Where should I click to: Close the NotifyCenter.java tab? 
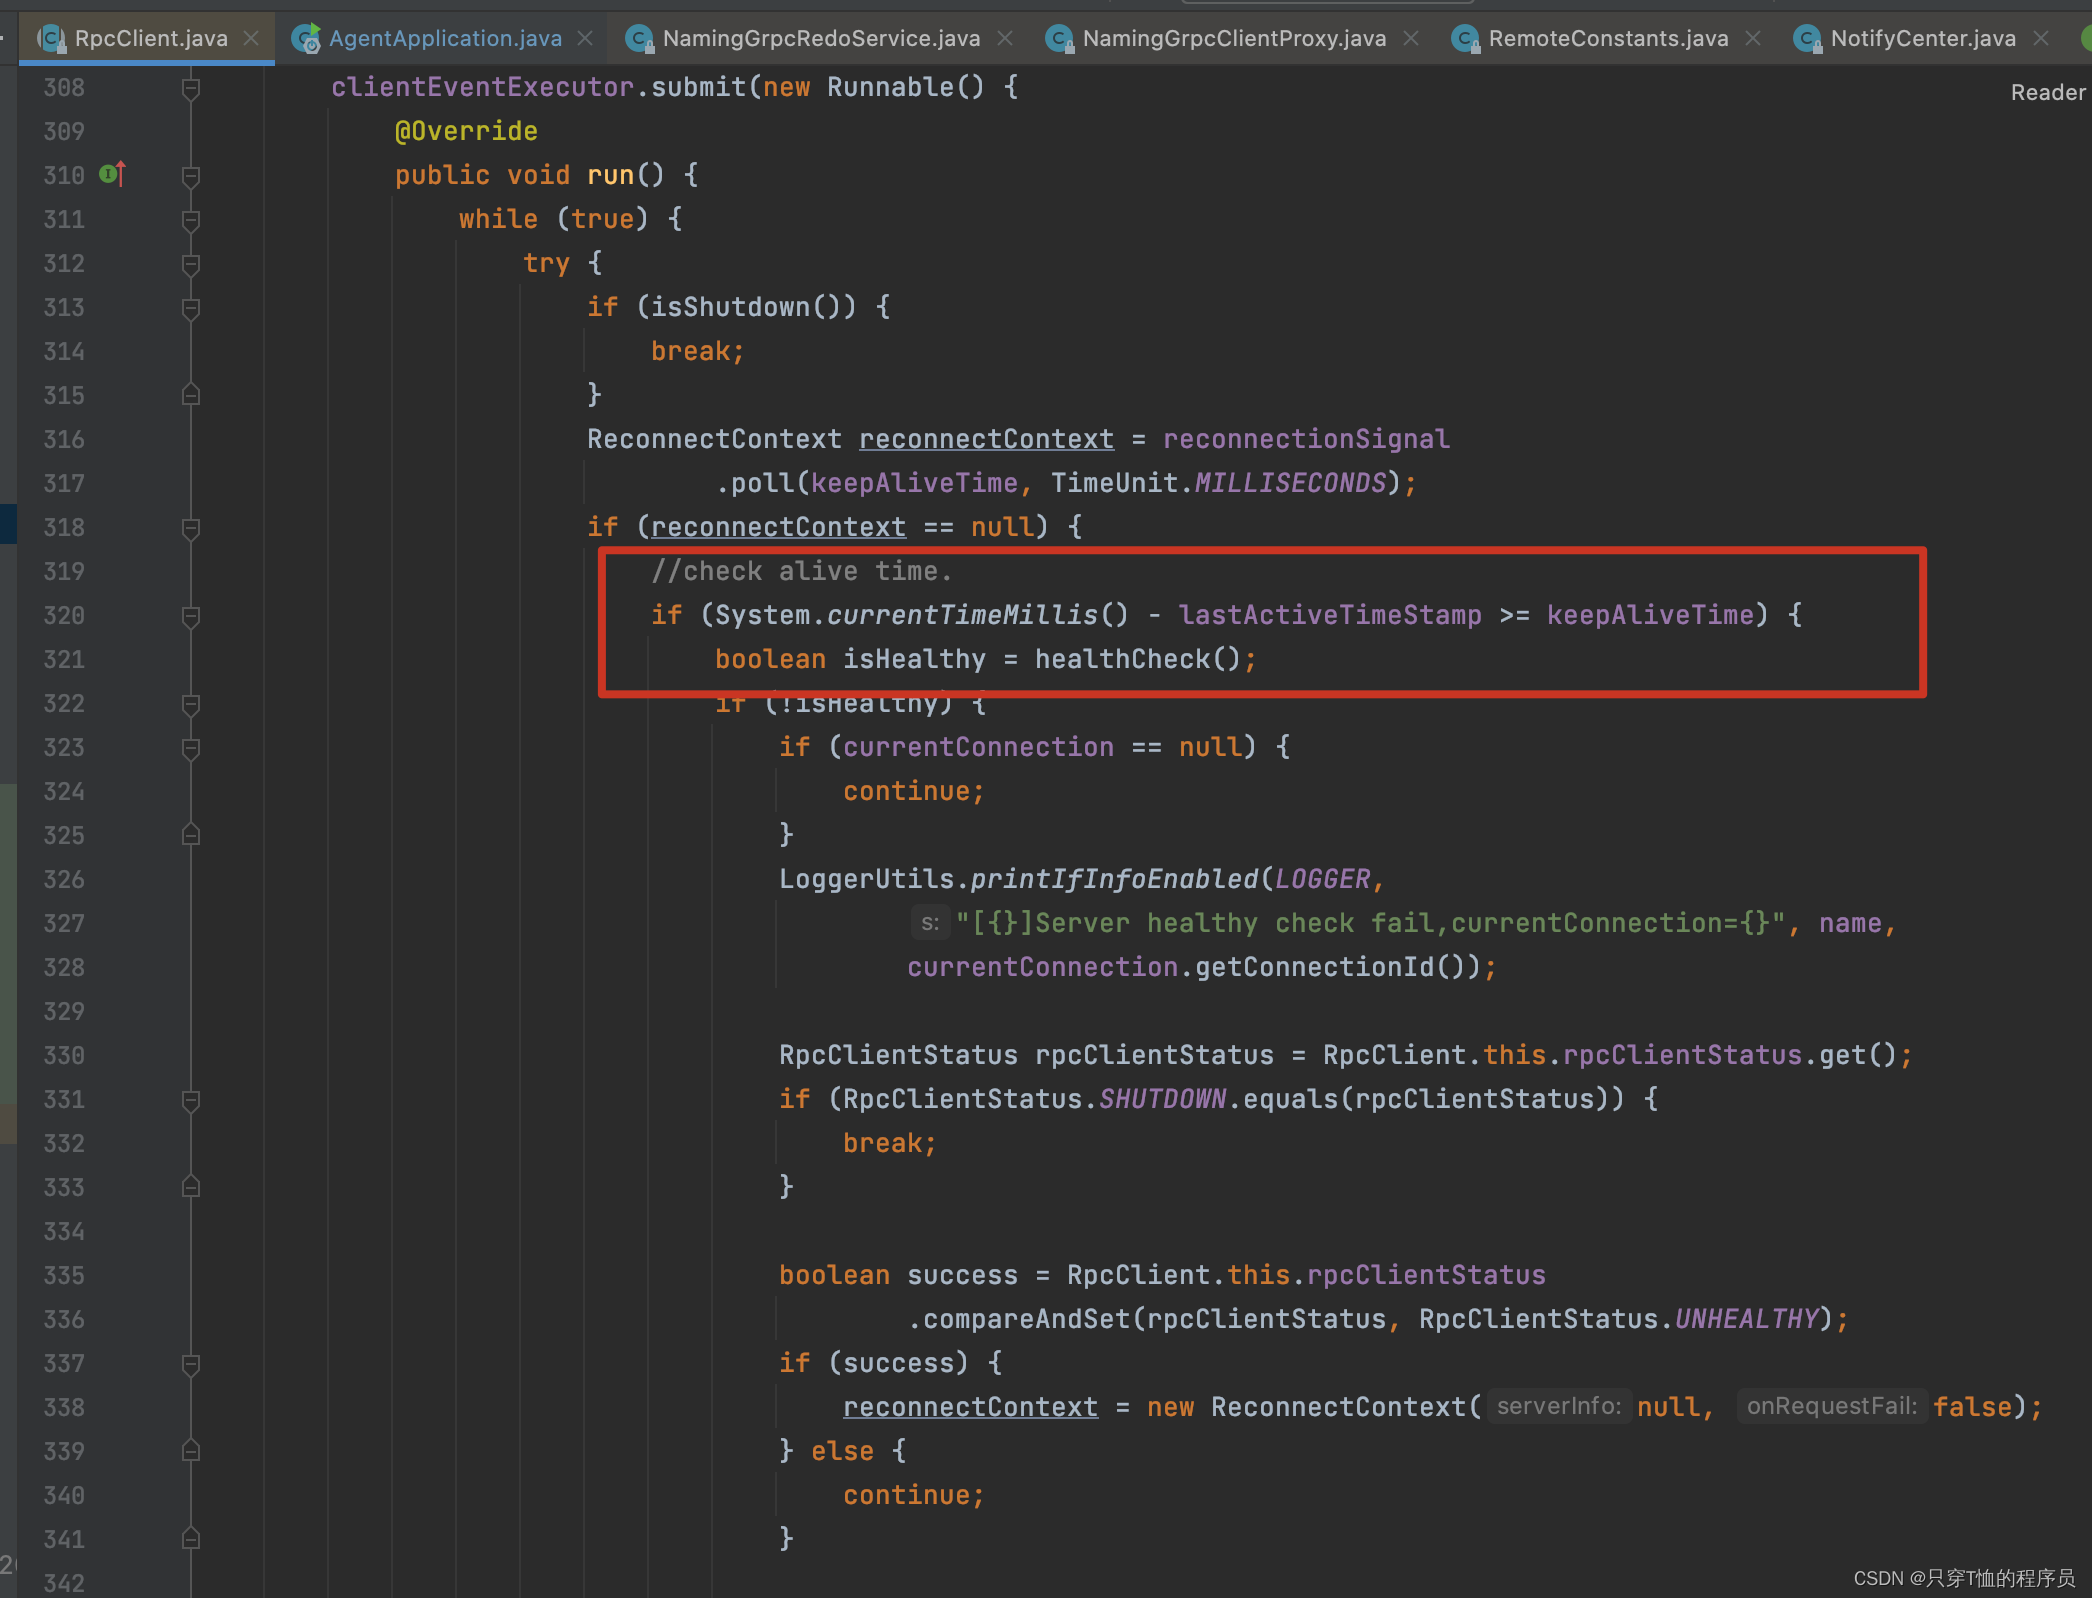2041,38
